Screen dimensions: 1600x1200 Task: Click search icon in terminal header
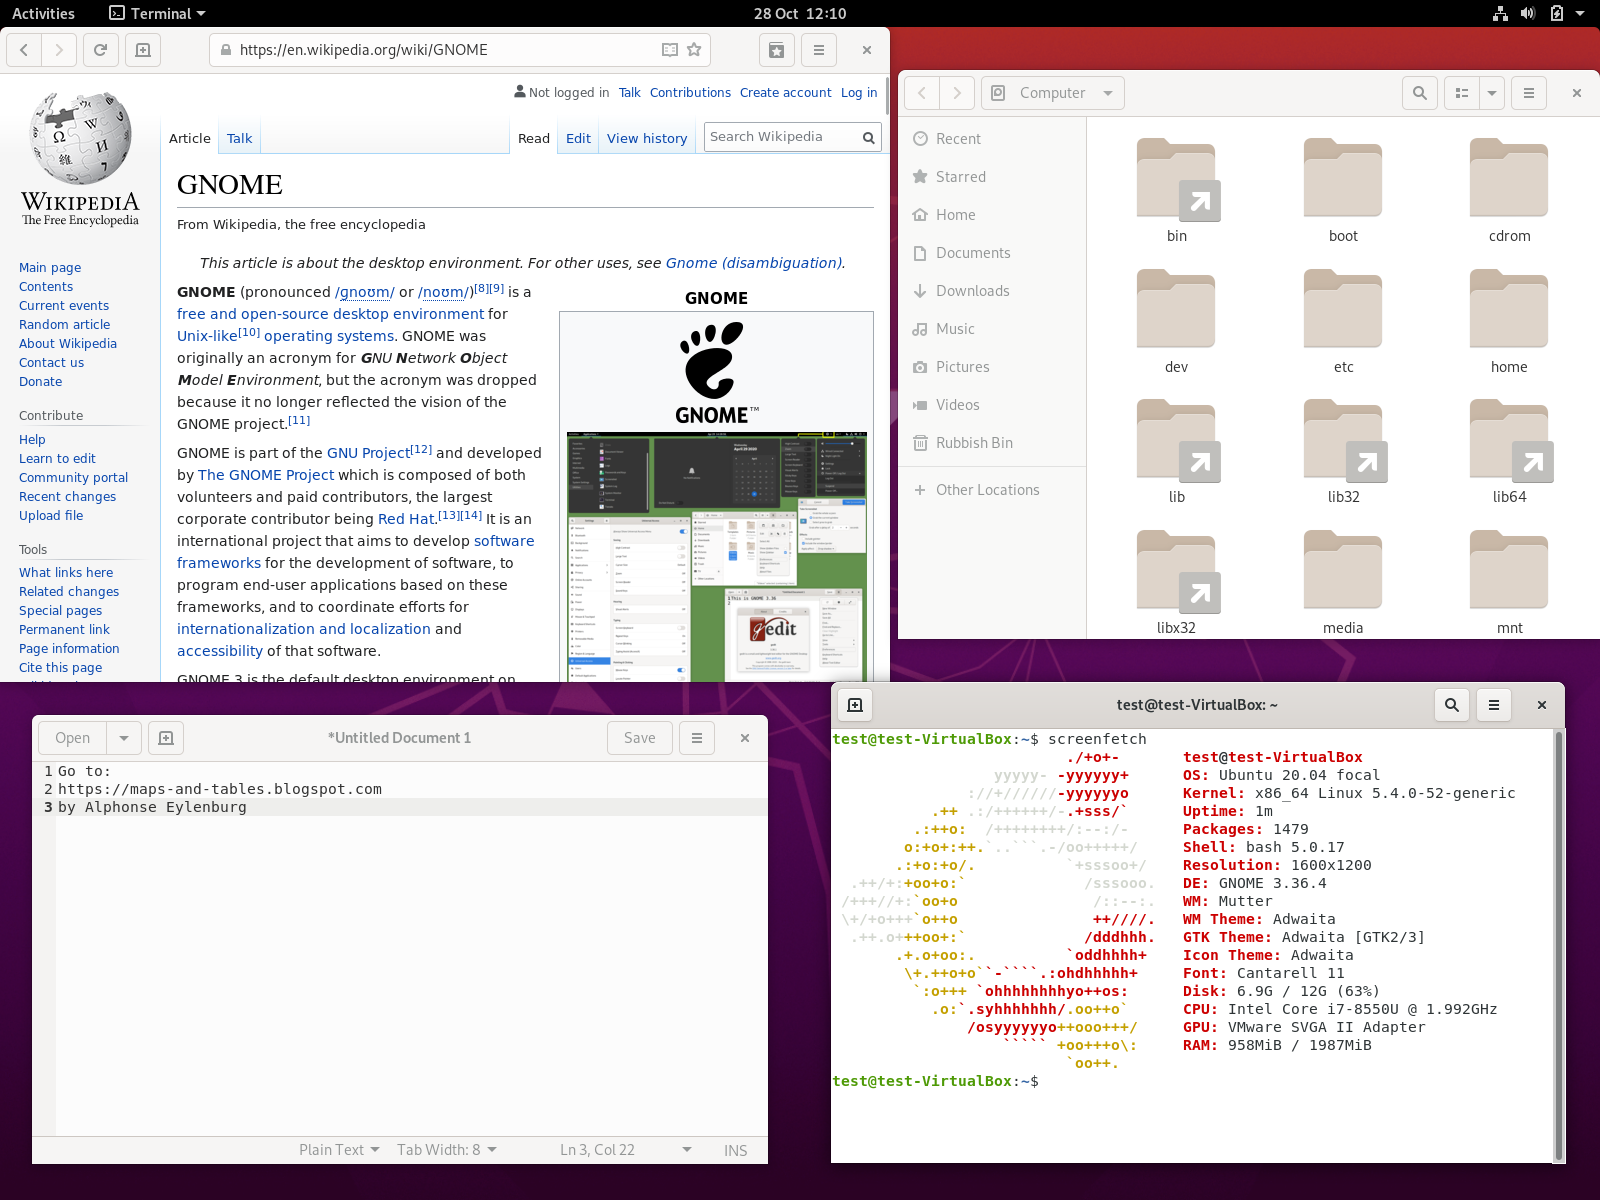point(1451,705)
